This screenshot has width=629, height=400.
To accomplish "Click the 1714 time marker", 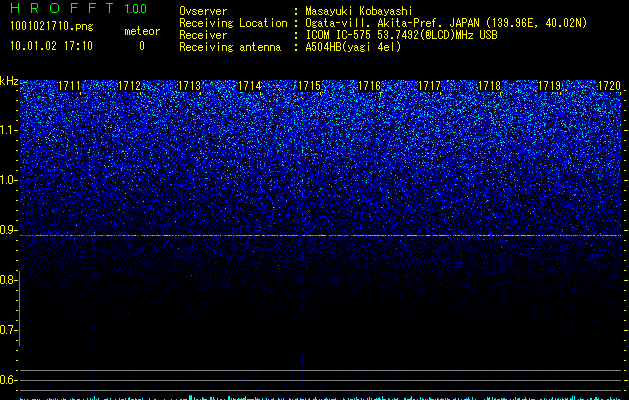I will (x=250, y=86).
